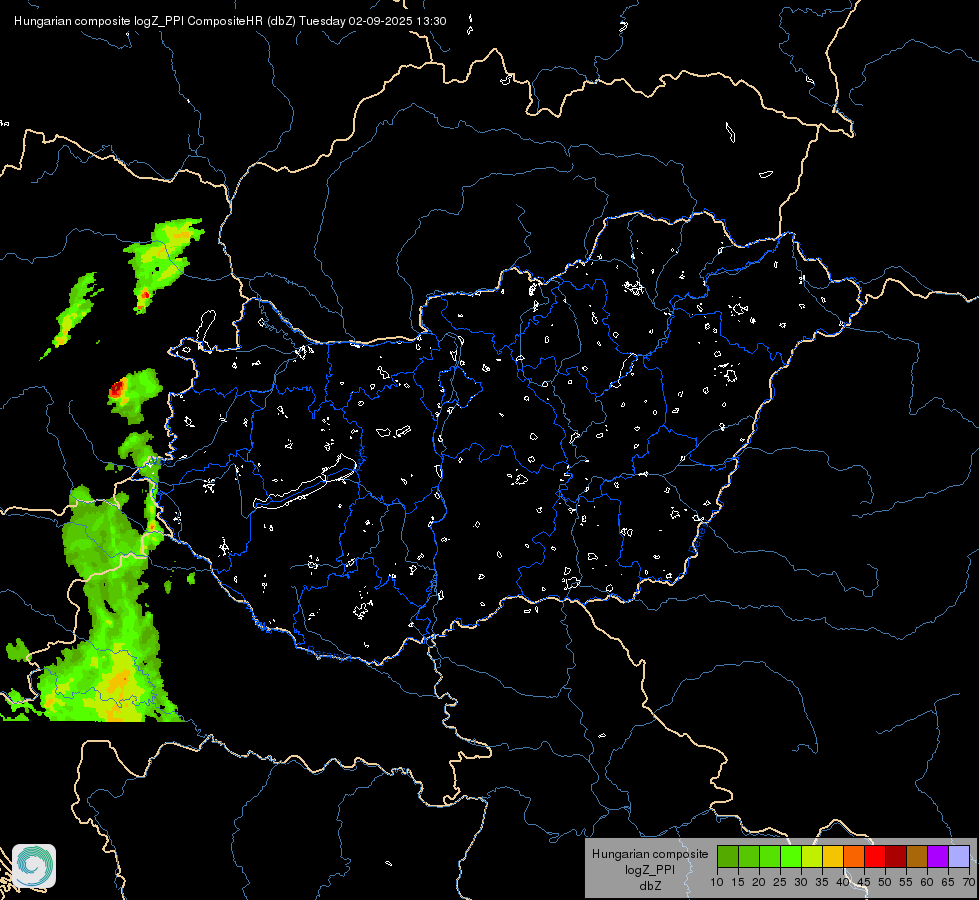The width and height of the screenshot is (979, 900).
Task: Click the 'Hungarian composite' label in the legend
Action: point(650,854)
